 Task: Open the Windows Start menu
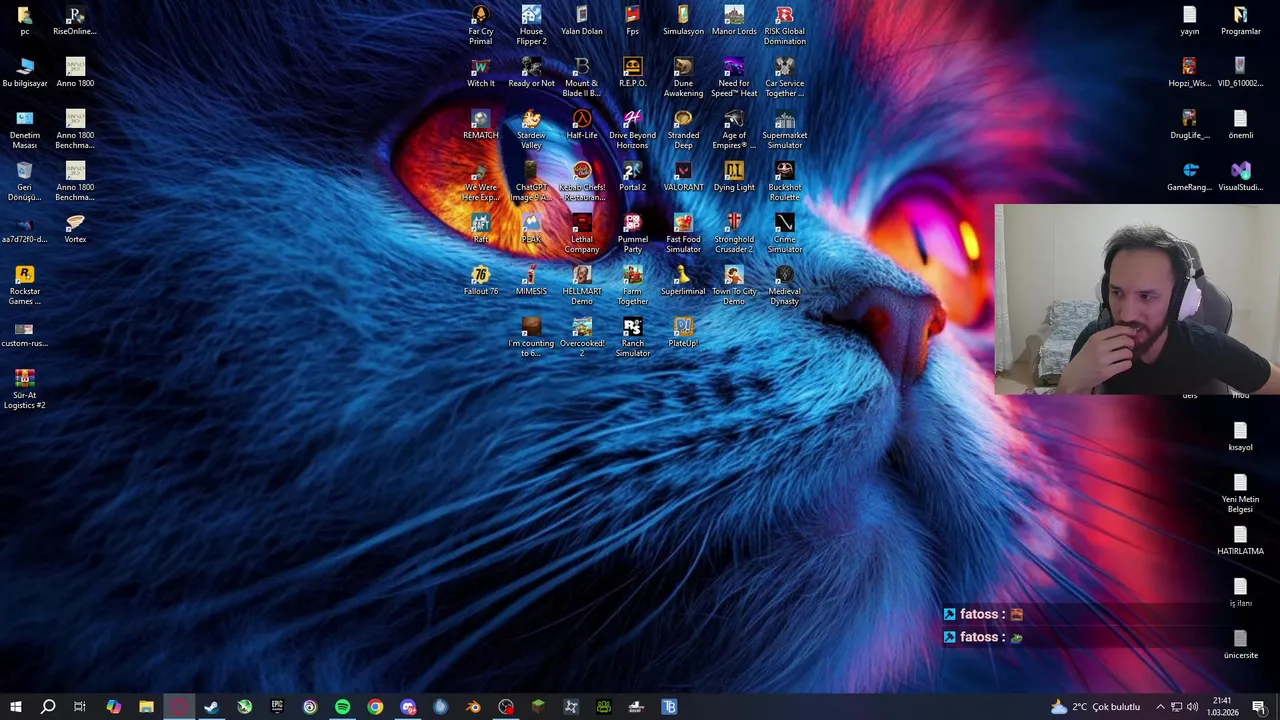pos(15,707)
